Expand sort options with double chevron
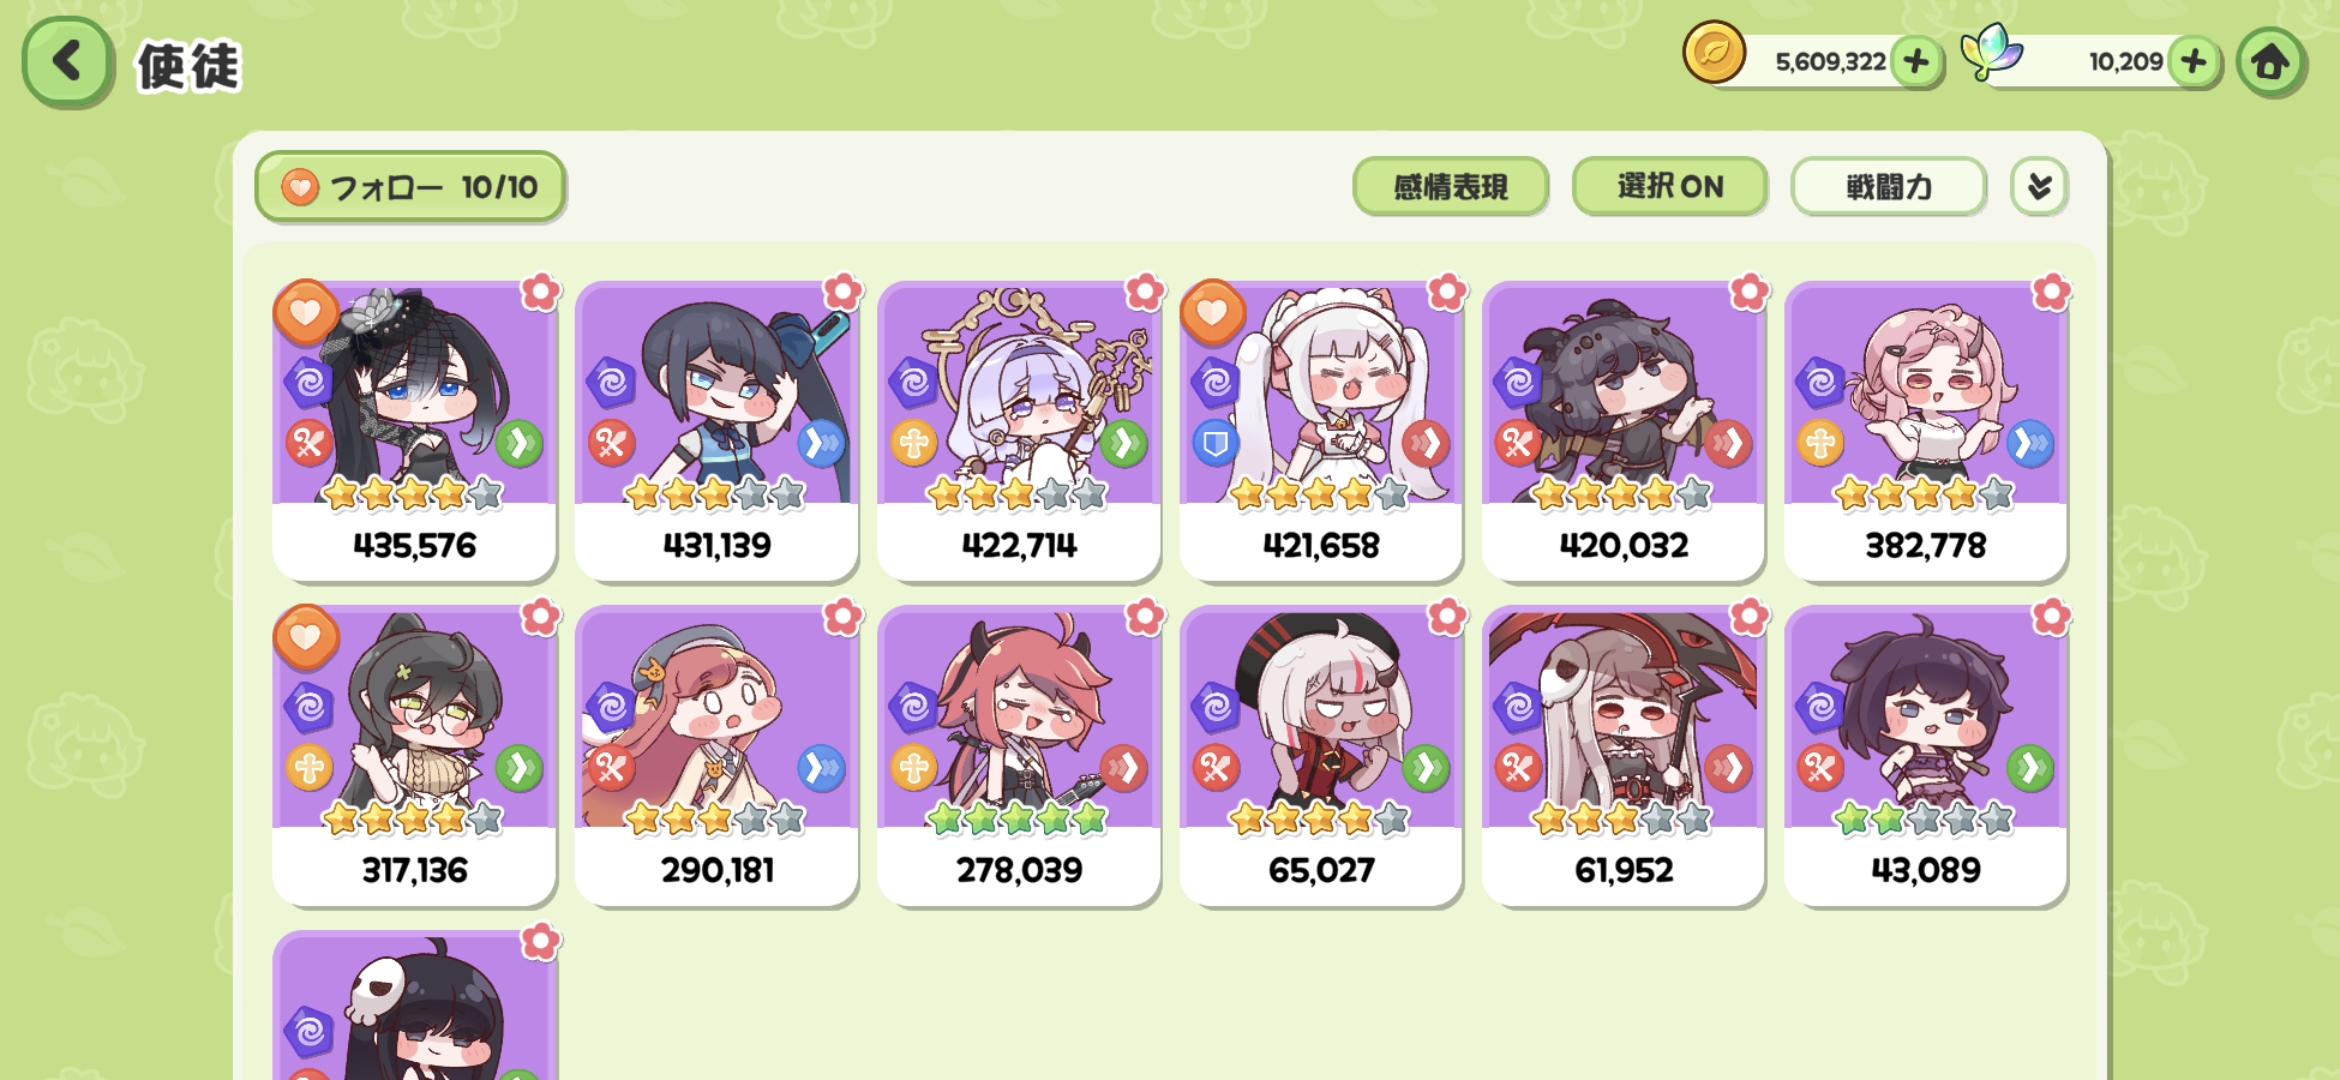The width and height of the screenshot is (2340, 1080). (x=2039, y=186)
